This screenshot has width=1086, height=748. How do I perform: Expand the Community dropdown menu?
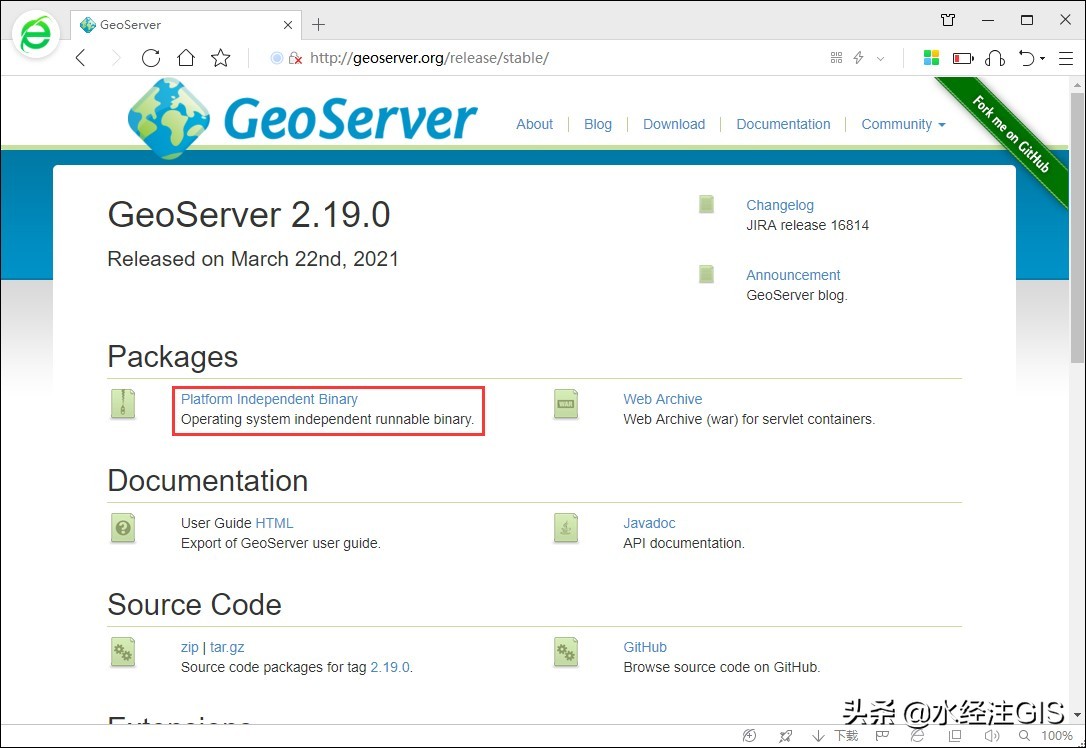(x=903, y=125)
